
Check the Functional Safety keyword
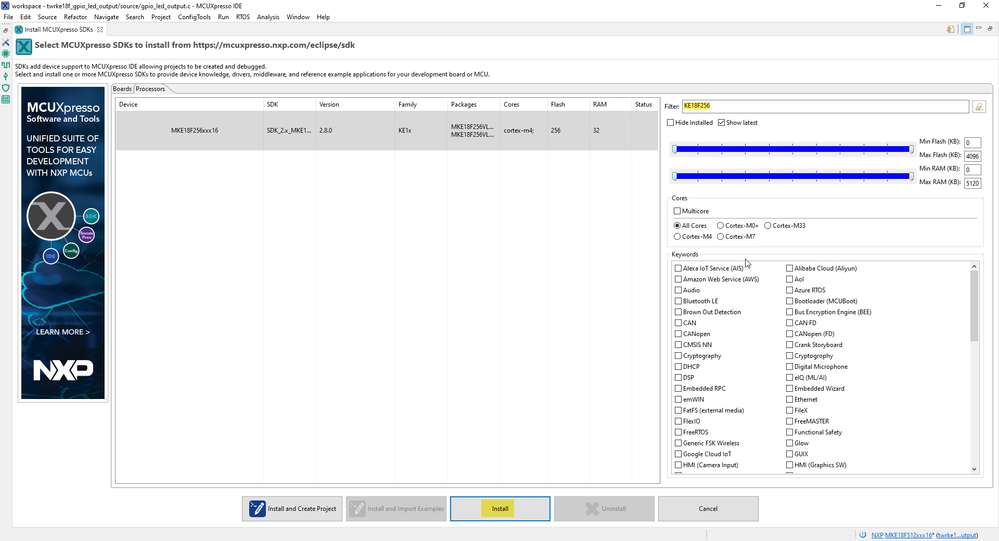coord(789,432)
